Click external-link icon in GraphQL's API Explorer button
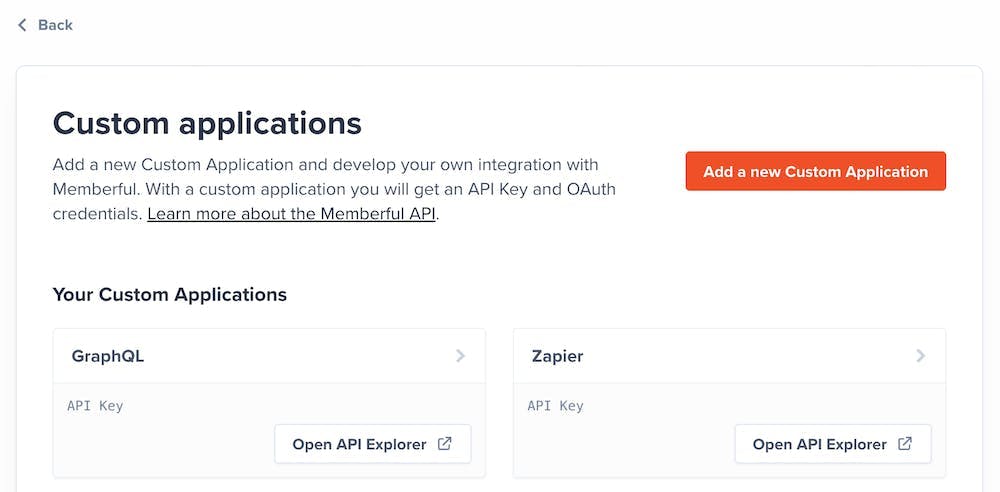The width and height of the screenshot is (1000, 492). (445, 444)
